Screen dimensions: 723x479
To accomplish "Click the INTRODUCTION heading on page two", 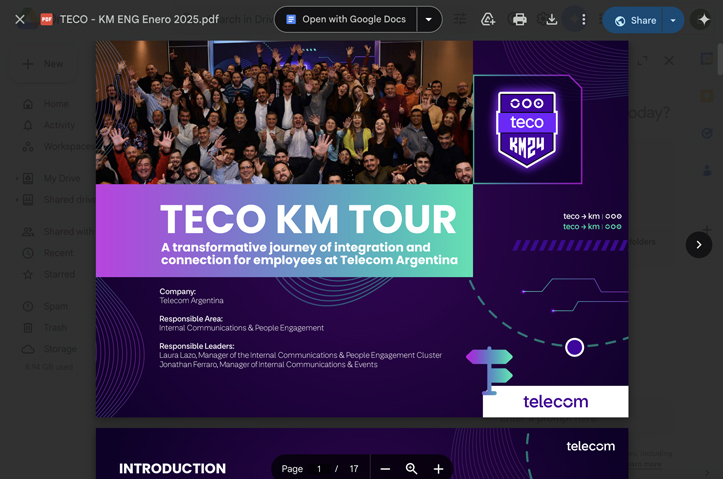I will pyautogui.click(x=172, y=468).
